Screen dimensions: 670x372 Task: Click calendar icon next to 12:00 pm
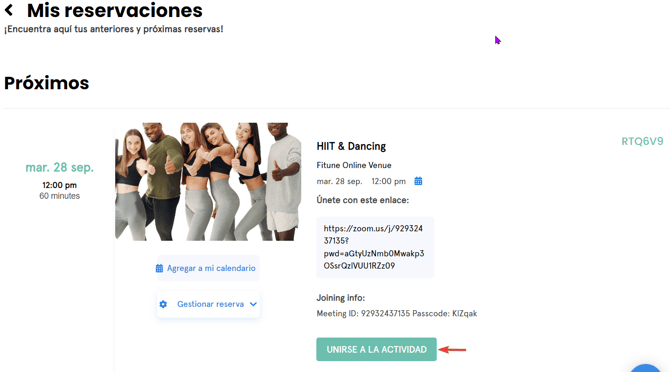pyautogui.click(x=418, y=181)
